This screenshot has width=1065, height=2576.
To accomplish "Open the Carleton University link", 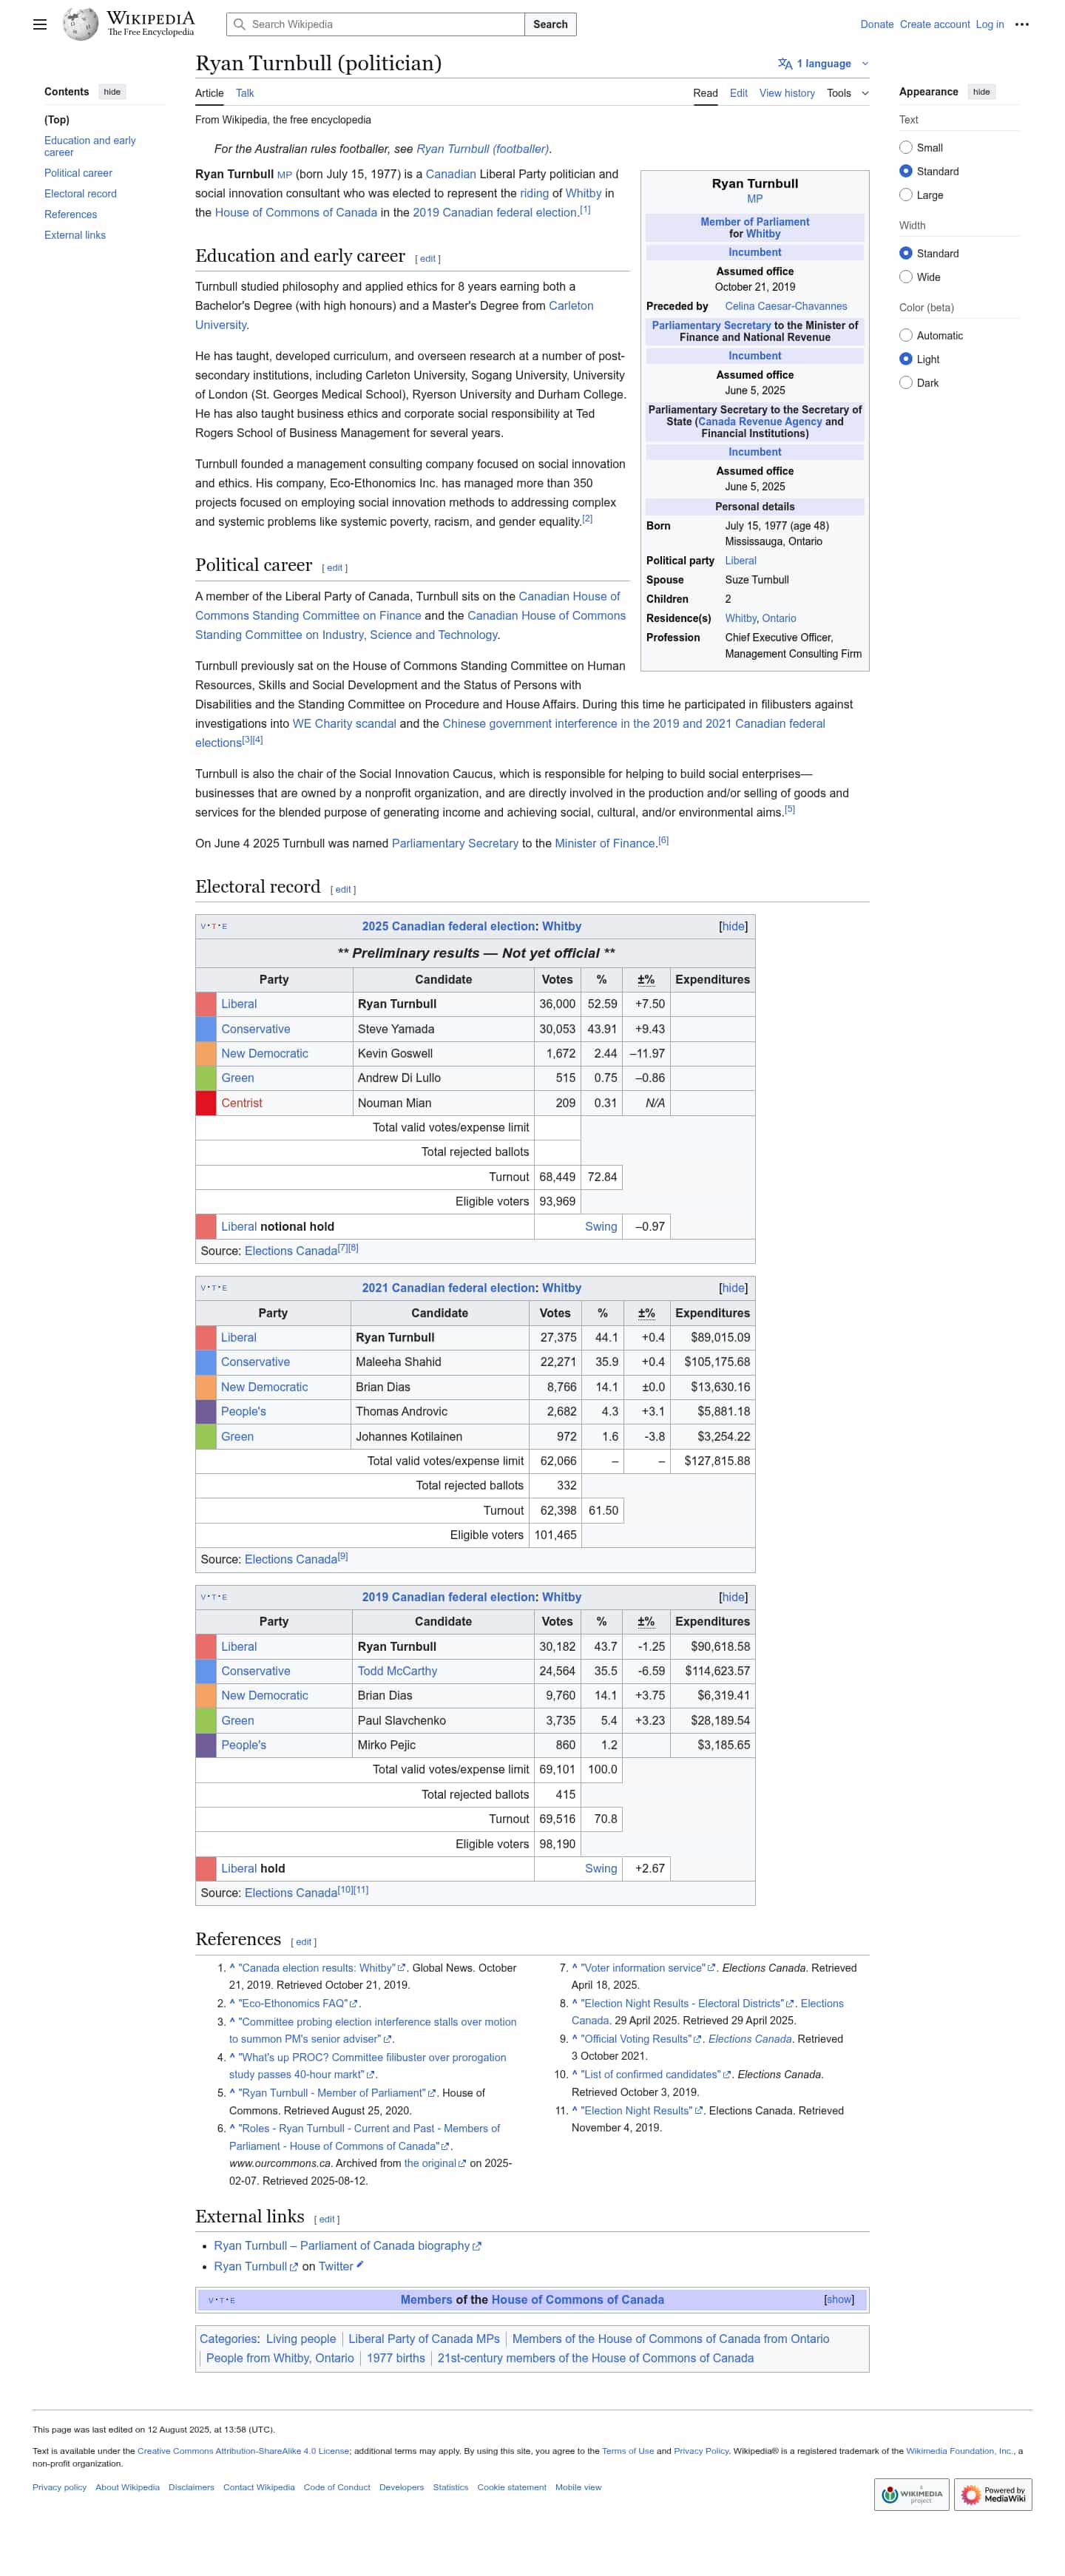I will pos(571,306).
